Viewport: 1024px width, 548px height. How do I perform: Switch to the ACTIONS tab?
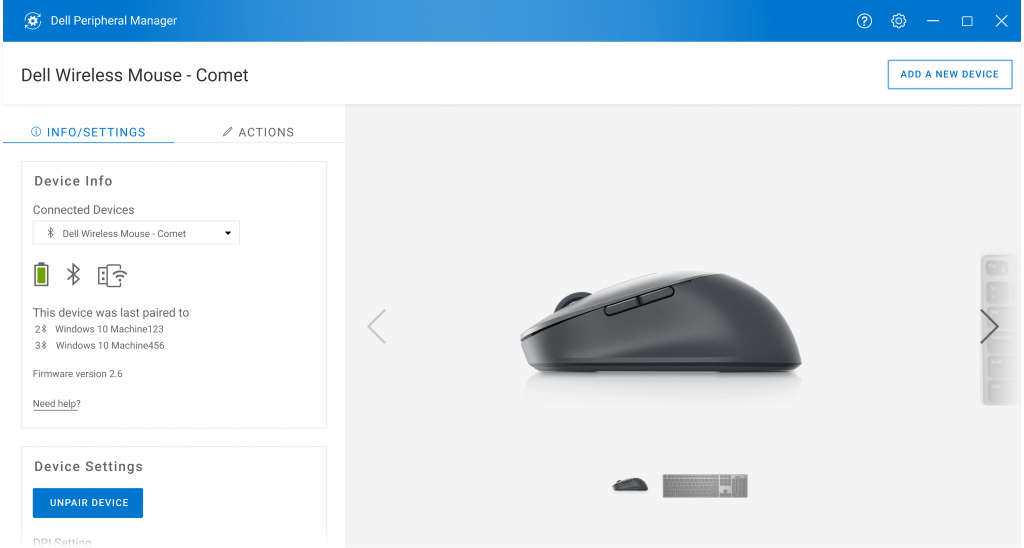[259, 132]
